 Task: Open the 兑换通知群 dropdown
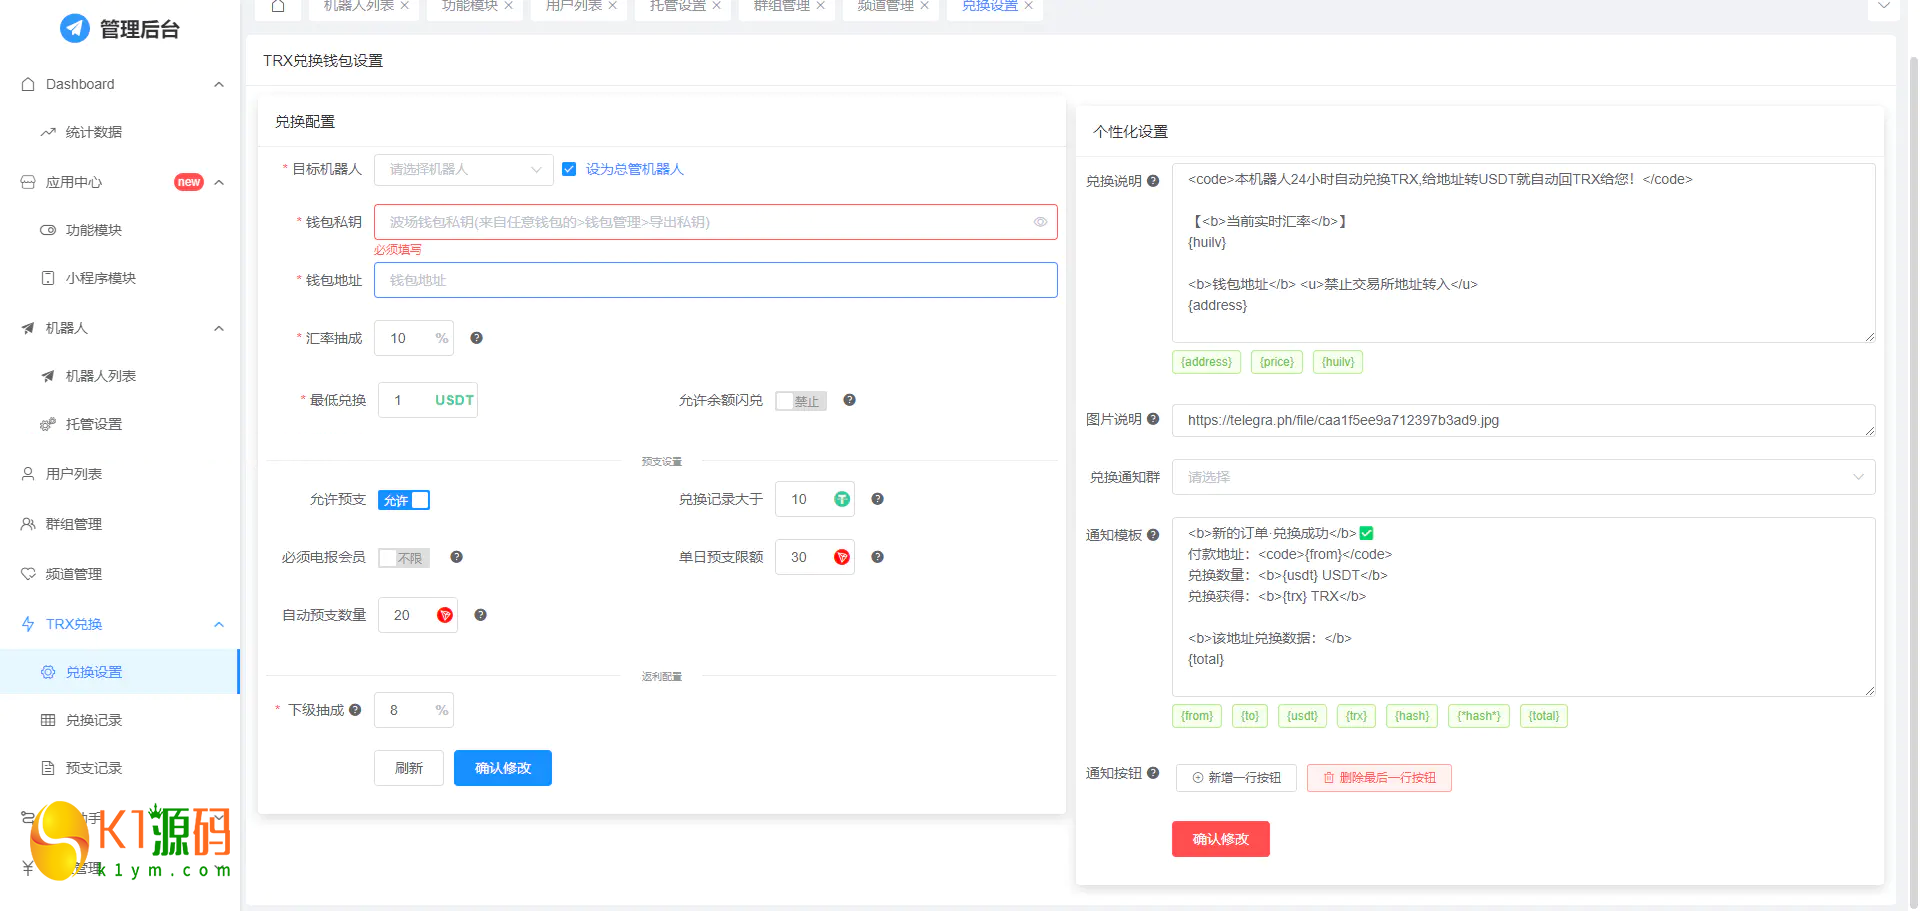click(1523, 477)
